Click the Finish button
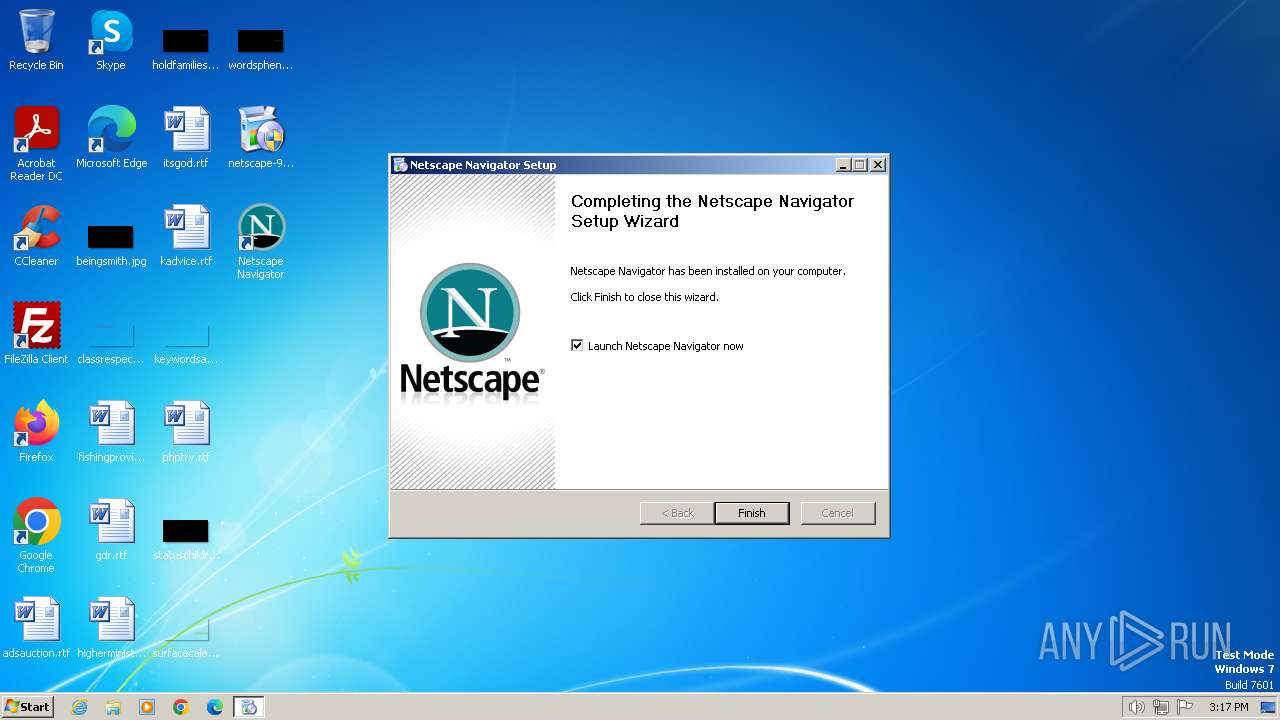Image resolution: width=1280 pixels, height=720 pixels. [752, 513]
